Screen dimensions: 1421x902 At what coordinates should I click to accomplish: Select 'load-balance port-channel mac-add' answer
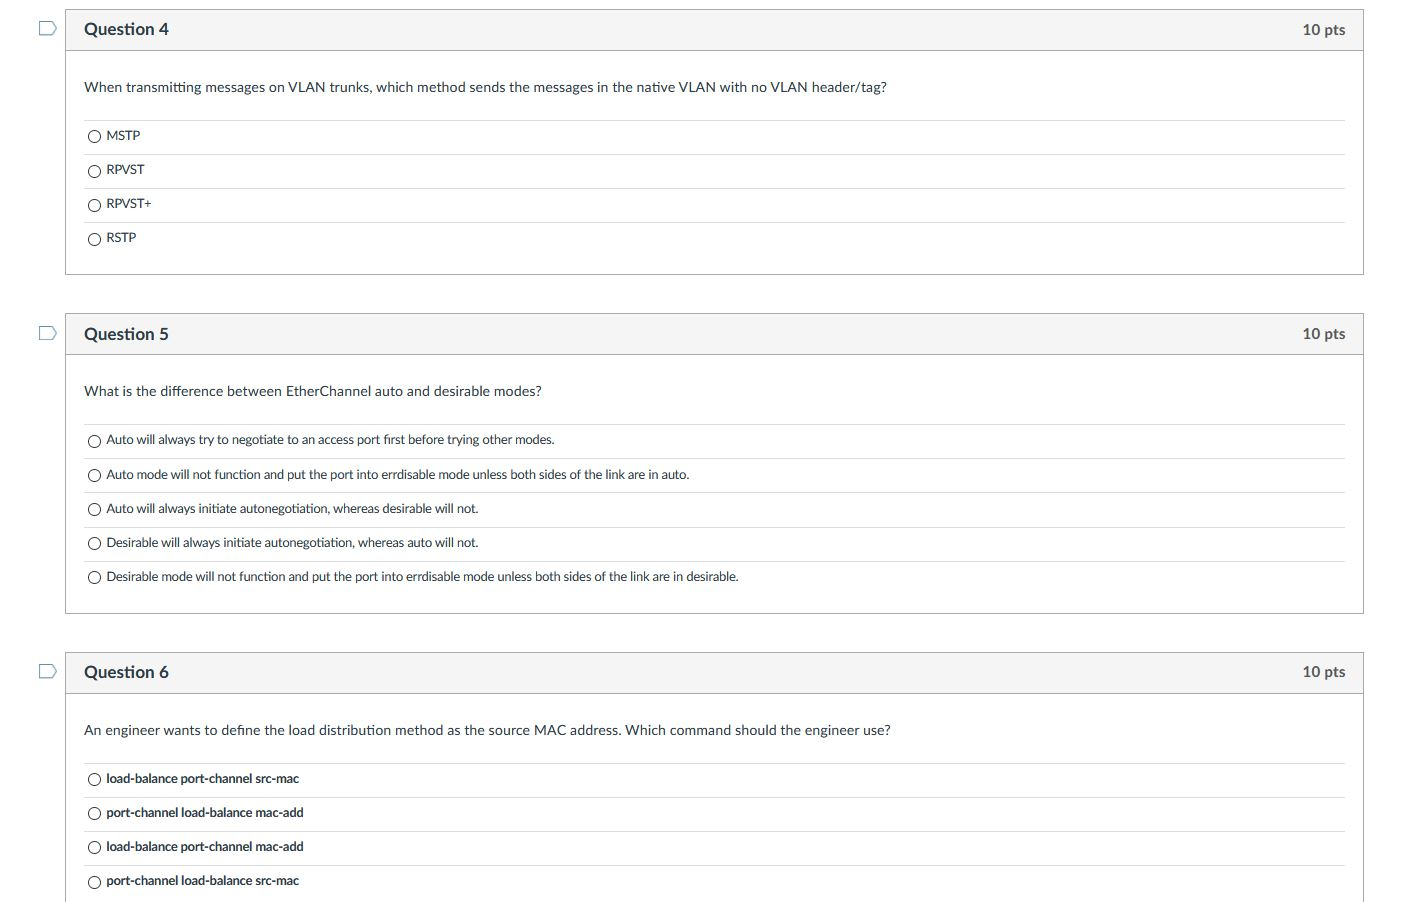94,847
